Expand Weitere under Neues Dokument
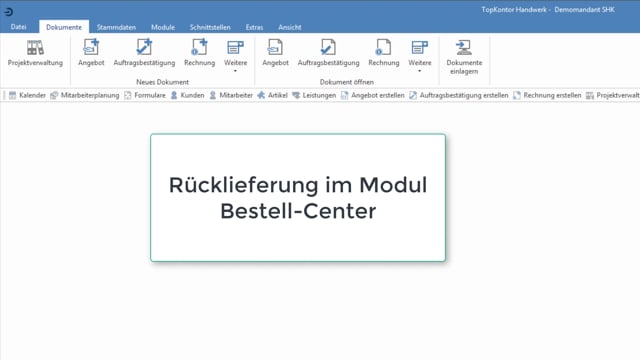Image resolution: width=640 pixels, height=360 pixels. point(236,56)
